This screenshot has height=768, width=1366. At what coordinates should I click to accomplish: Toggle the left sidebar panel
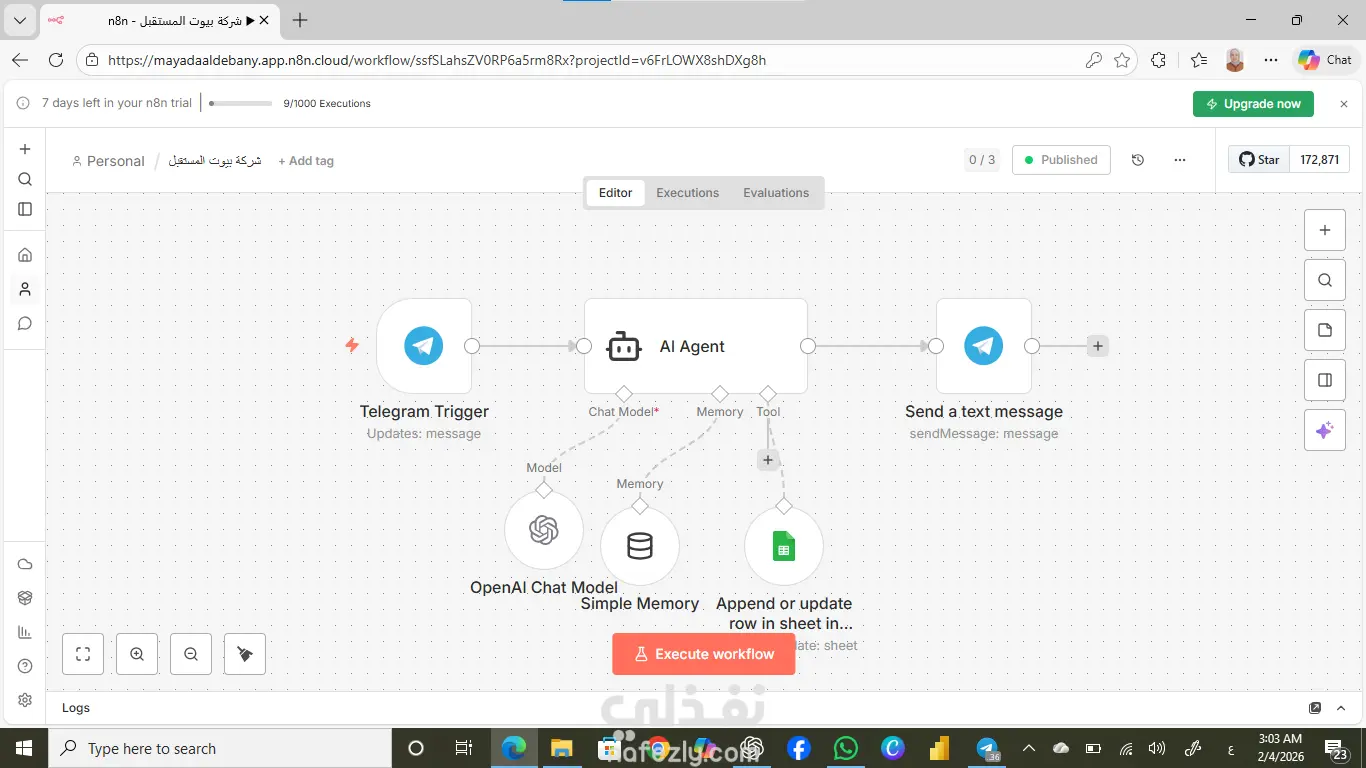[25, 209]
